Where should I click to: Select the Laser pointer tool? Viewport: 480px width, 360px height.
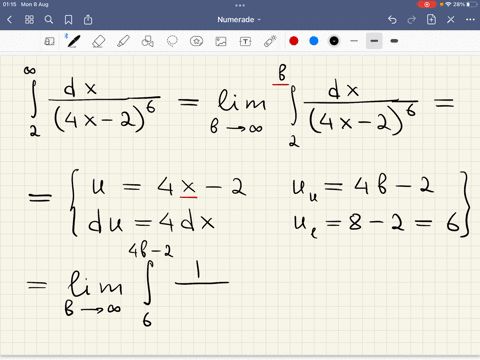coord(270,41)
